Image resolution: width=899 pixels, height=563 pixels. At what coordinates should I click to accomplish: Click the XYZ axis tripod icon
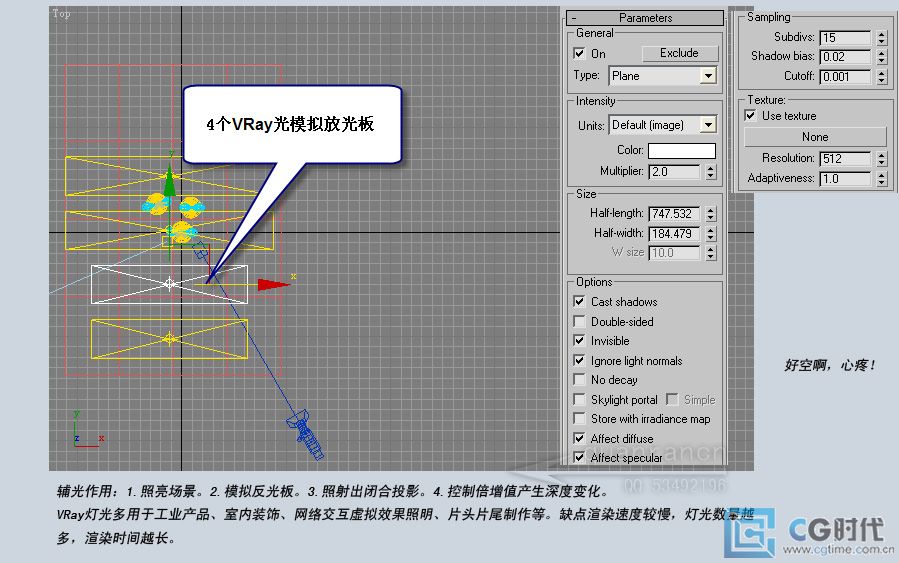tap(88, 428)
